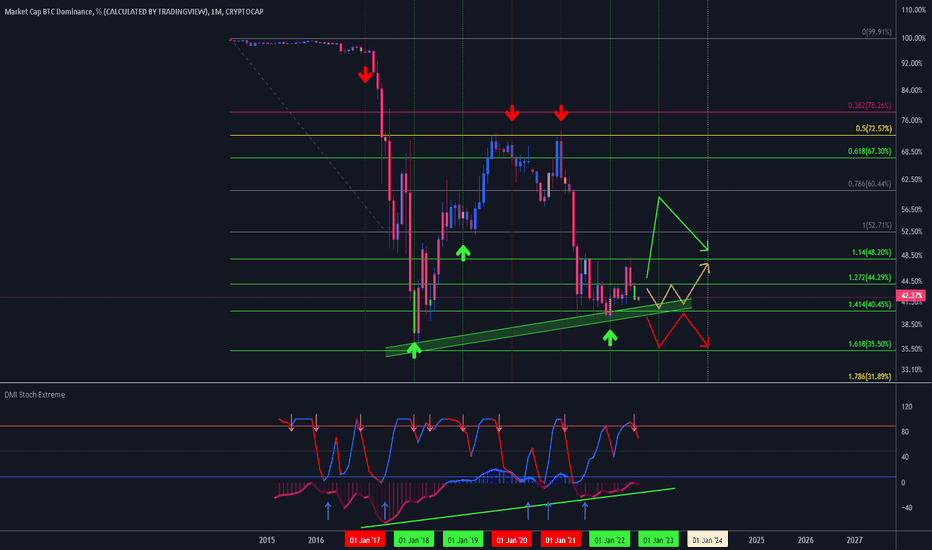
Task: Select the Fibonacci label 1.14(48.20%)
Action: click(871, 253)
